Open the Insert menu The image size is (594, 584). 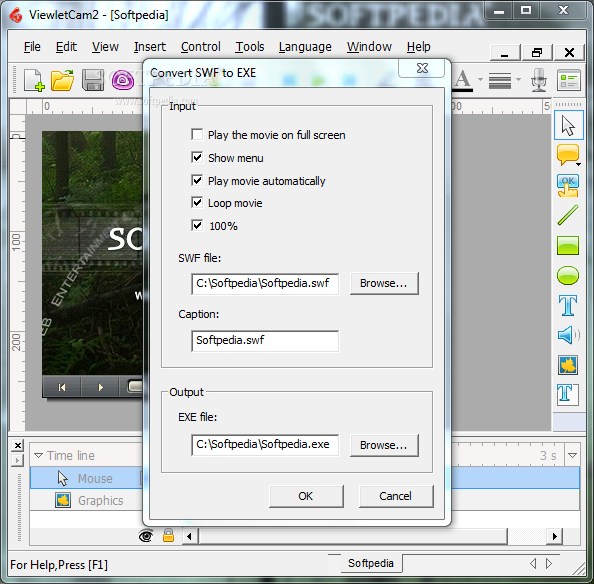pyautogui.click(x=150, y=47)
